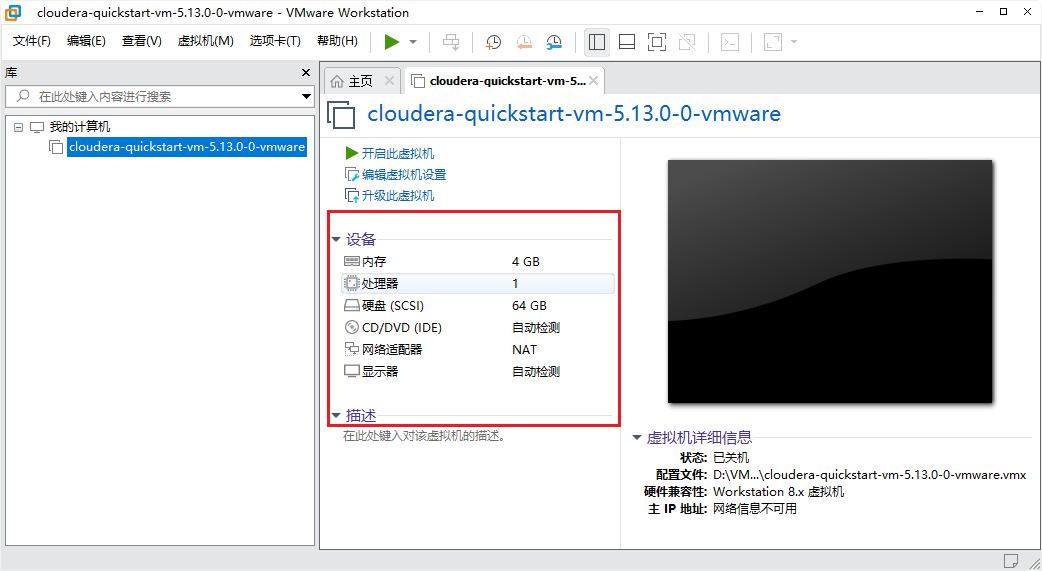Close the 主页 tab
Viewport: 1042px width, 571px height.
(389, 81)
